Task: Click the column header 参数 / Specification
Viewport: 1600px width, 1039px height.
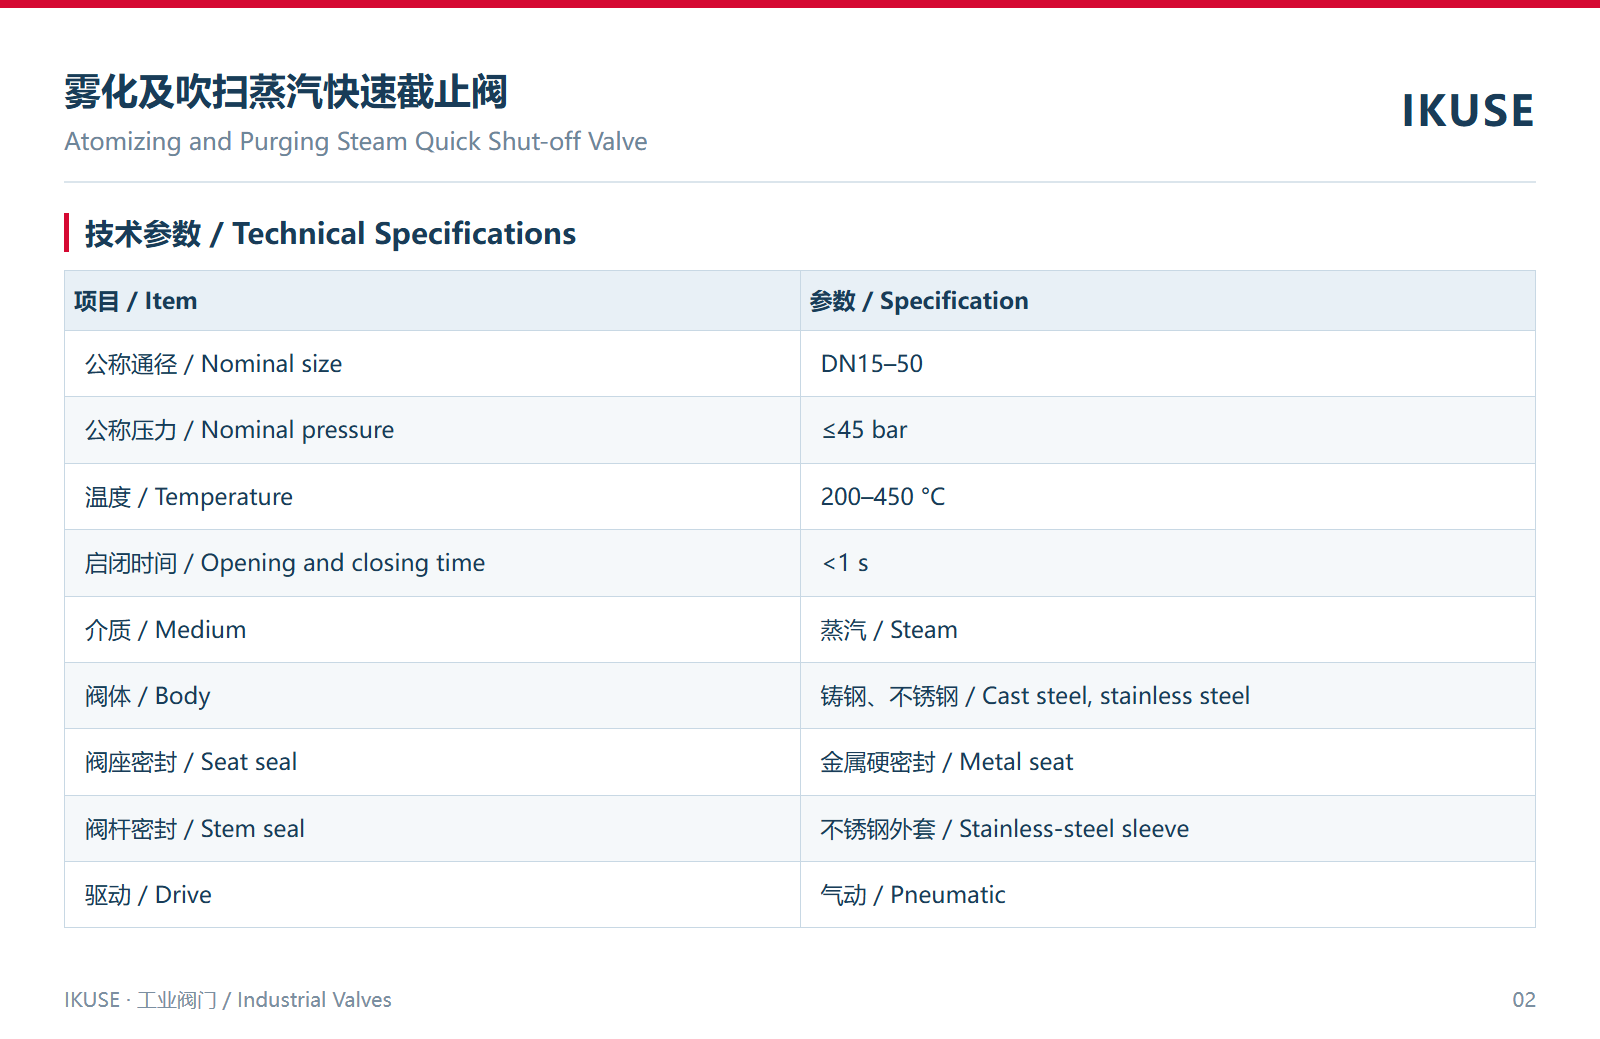Action: point(919,301)
